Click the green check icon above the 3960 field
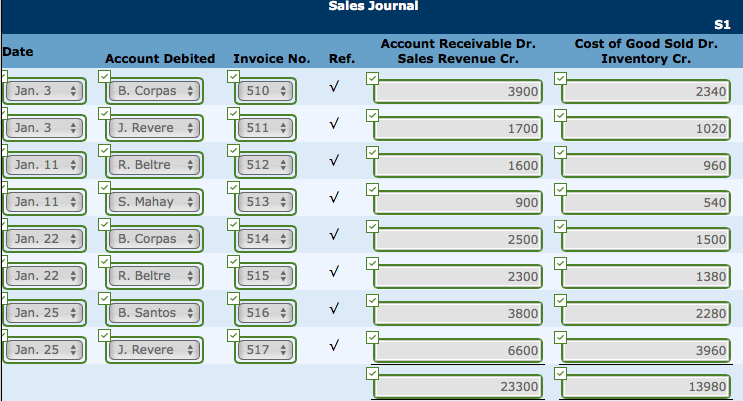 561,337
